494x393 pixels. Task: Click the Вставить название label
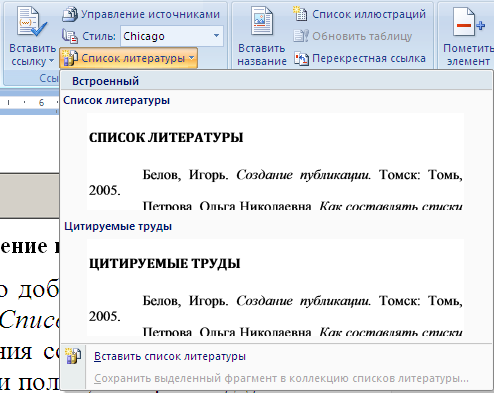[262, 55]
